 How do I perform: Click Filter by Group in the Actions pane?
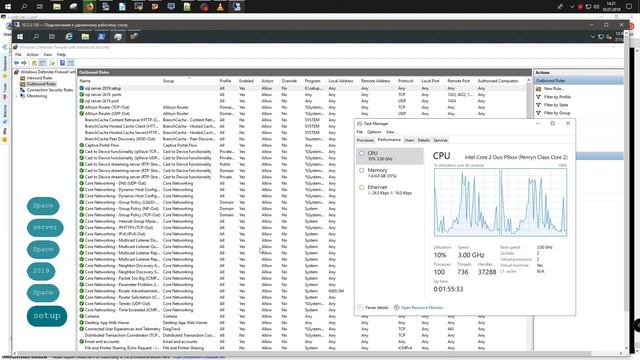pyautogui.click(x=557, y=113)
